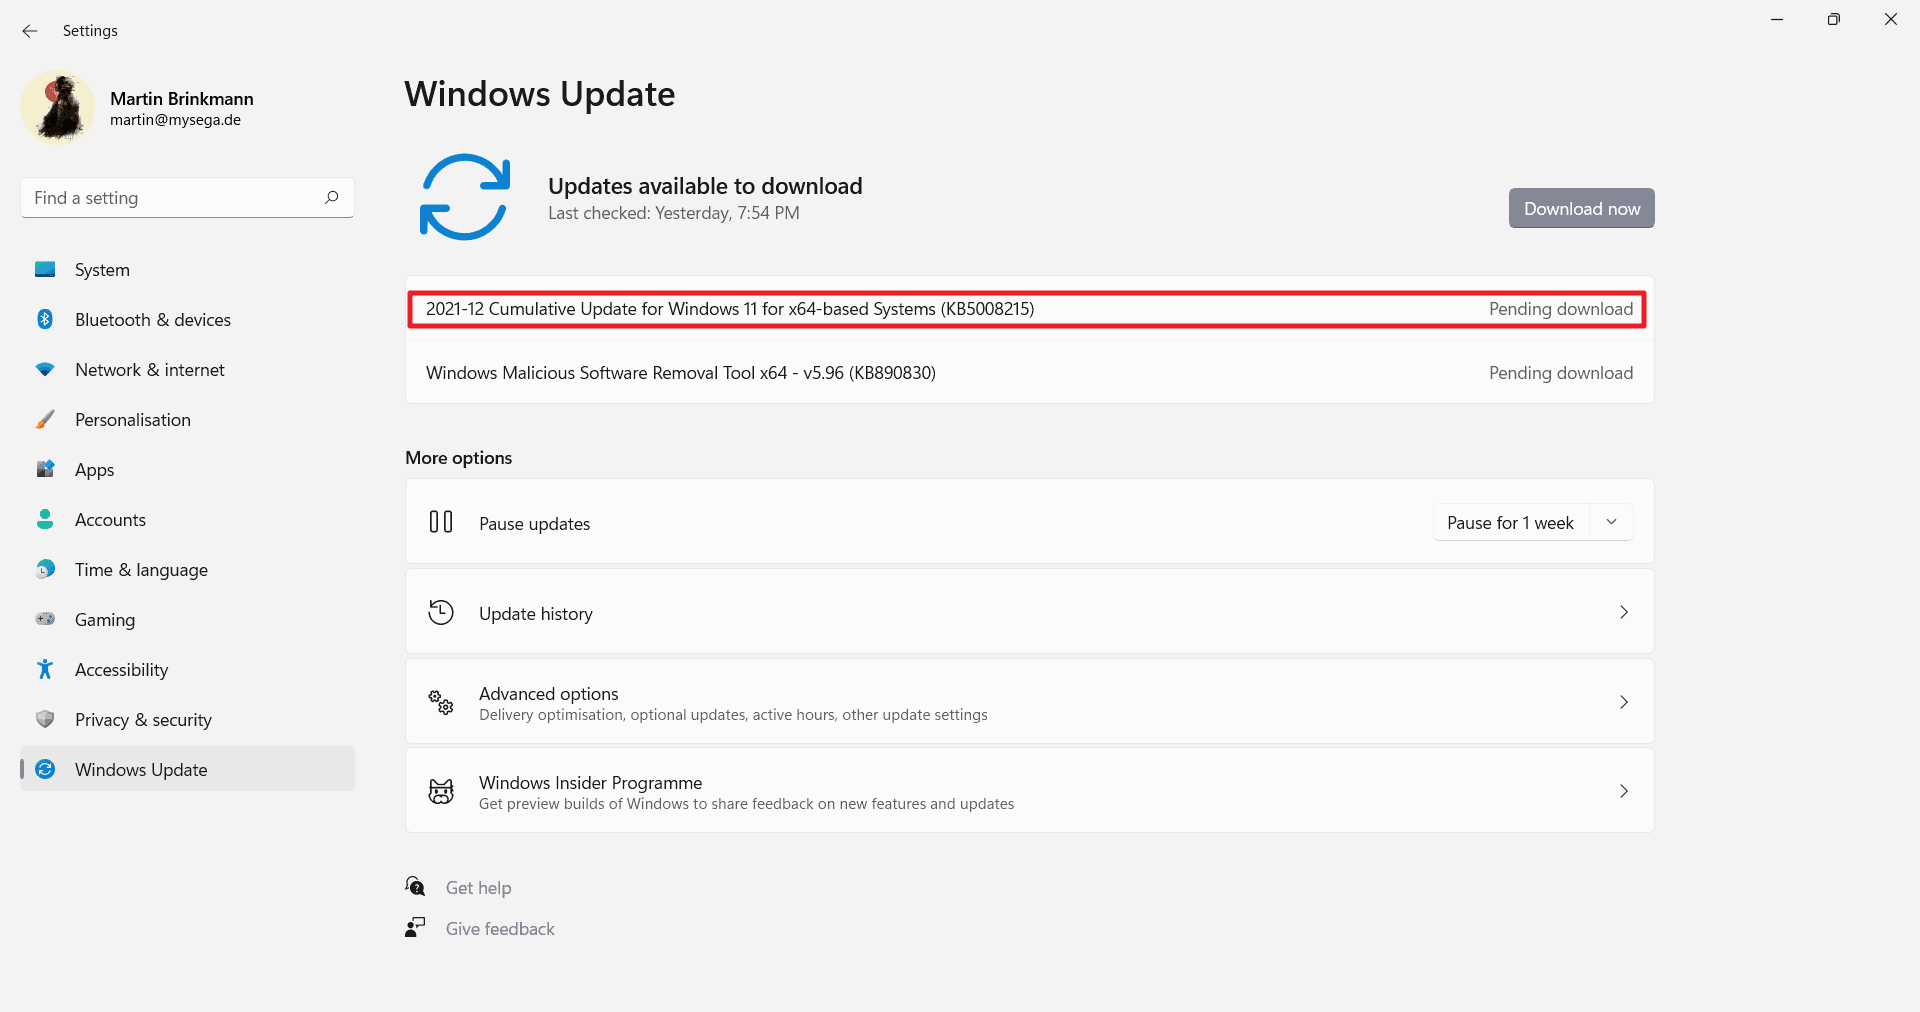Click the martin@mysega.de email address
The width and height of the screenshot is (1920, 1012).
(x=175, y=120)
